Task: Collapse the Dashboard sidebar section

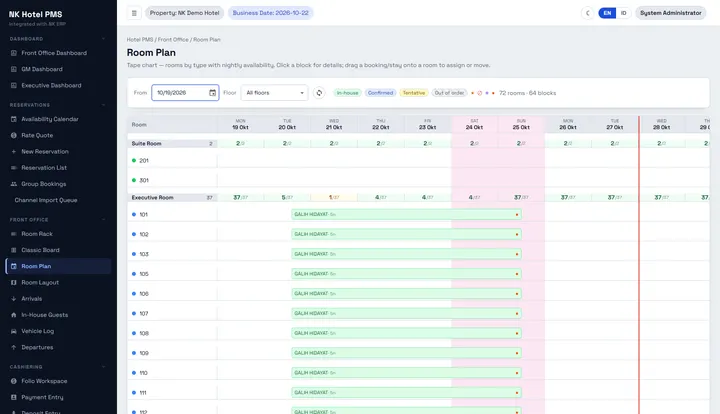Action: [x=103, y=39]
